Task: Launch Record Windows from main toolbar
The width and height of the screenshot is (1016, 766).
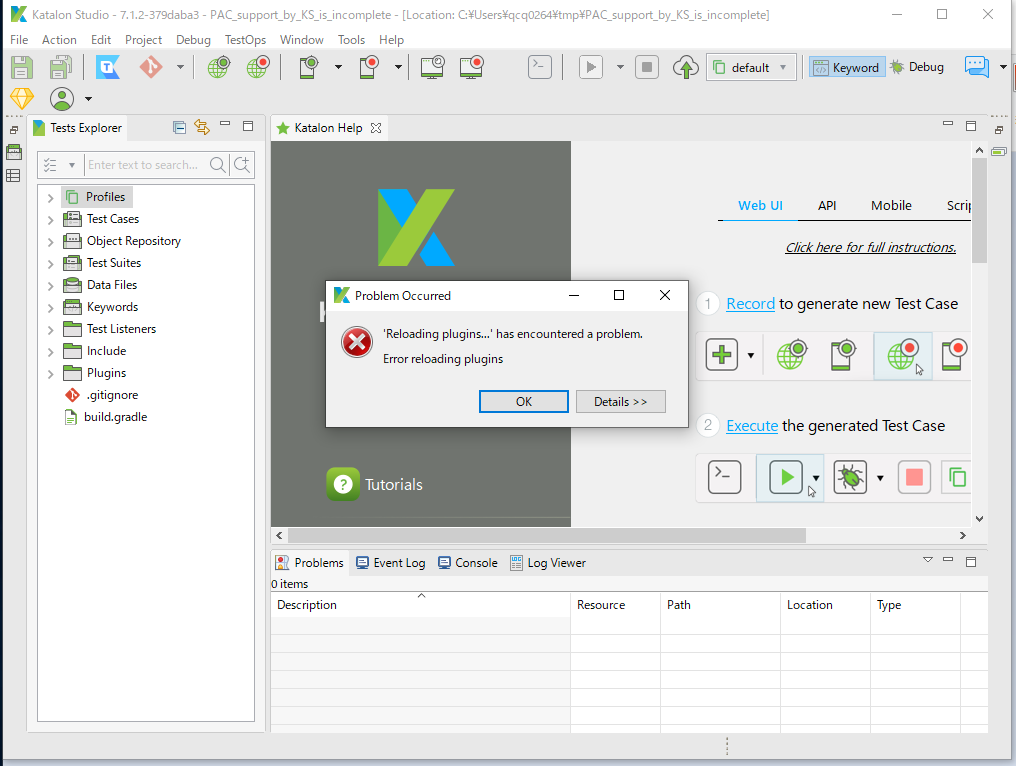Action: 472,67
